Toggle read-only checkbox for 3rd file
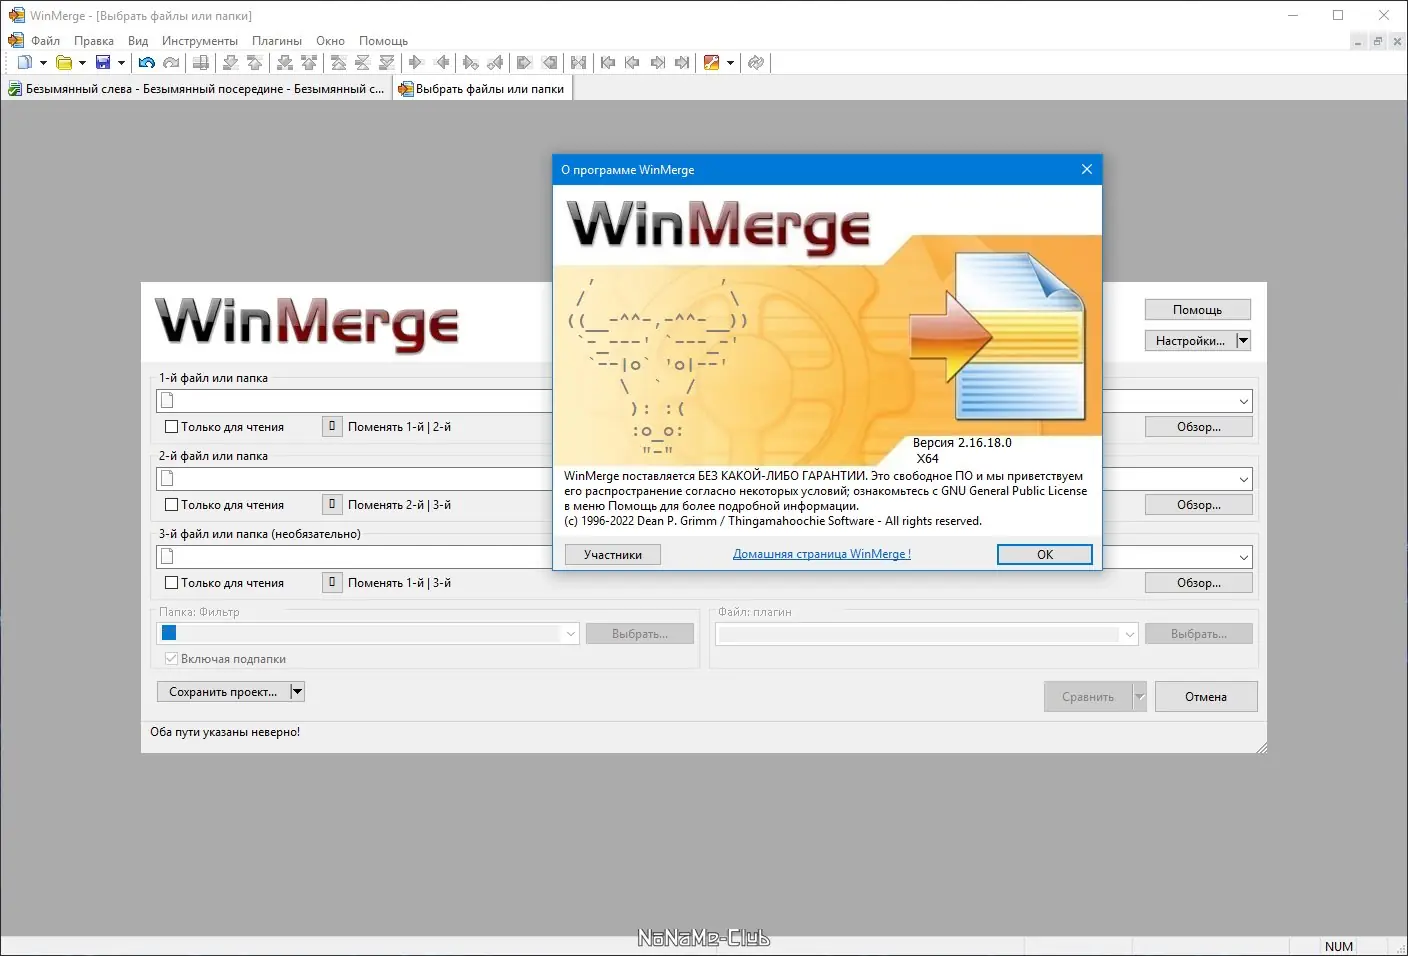Viewport: 1408px width, 956px height. click(171, 583)
